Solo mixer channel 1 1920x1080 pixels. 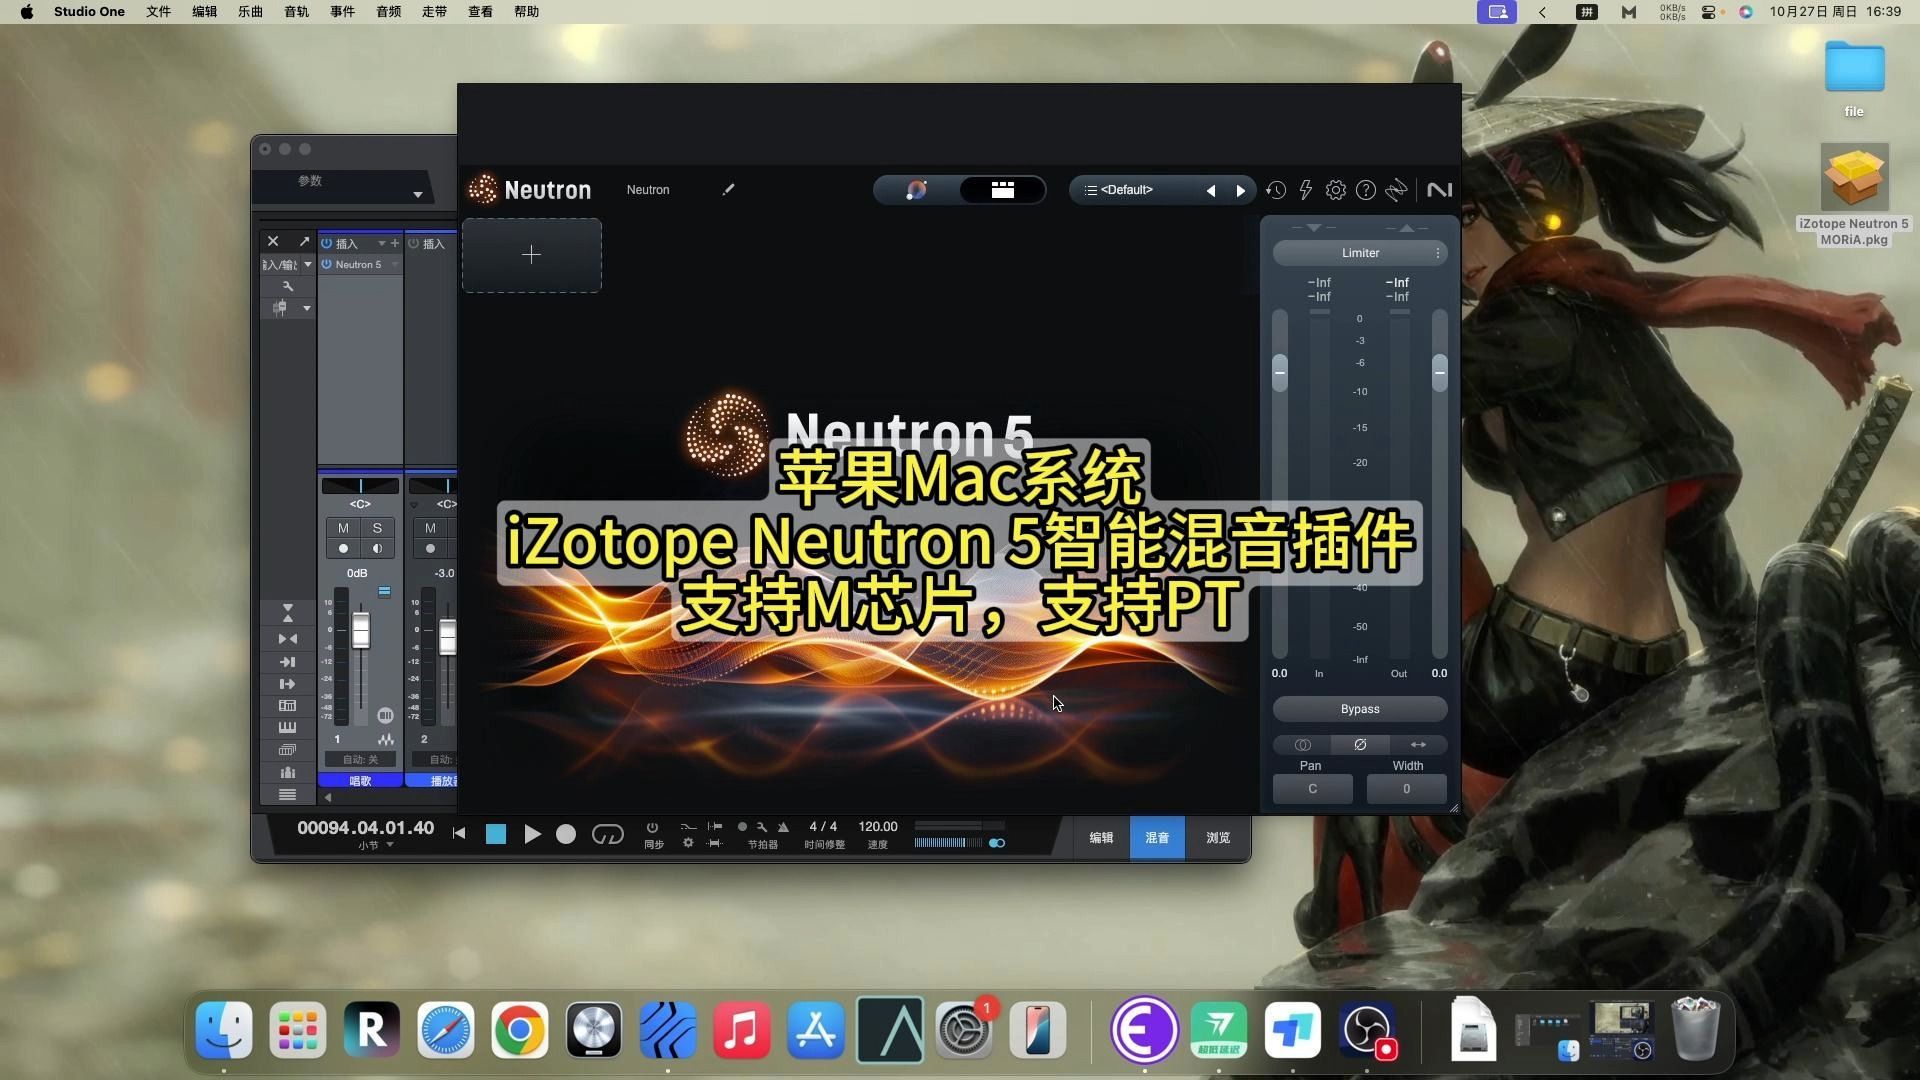tap(377, 528)
